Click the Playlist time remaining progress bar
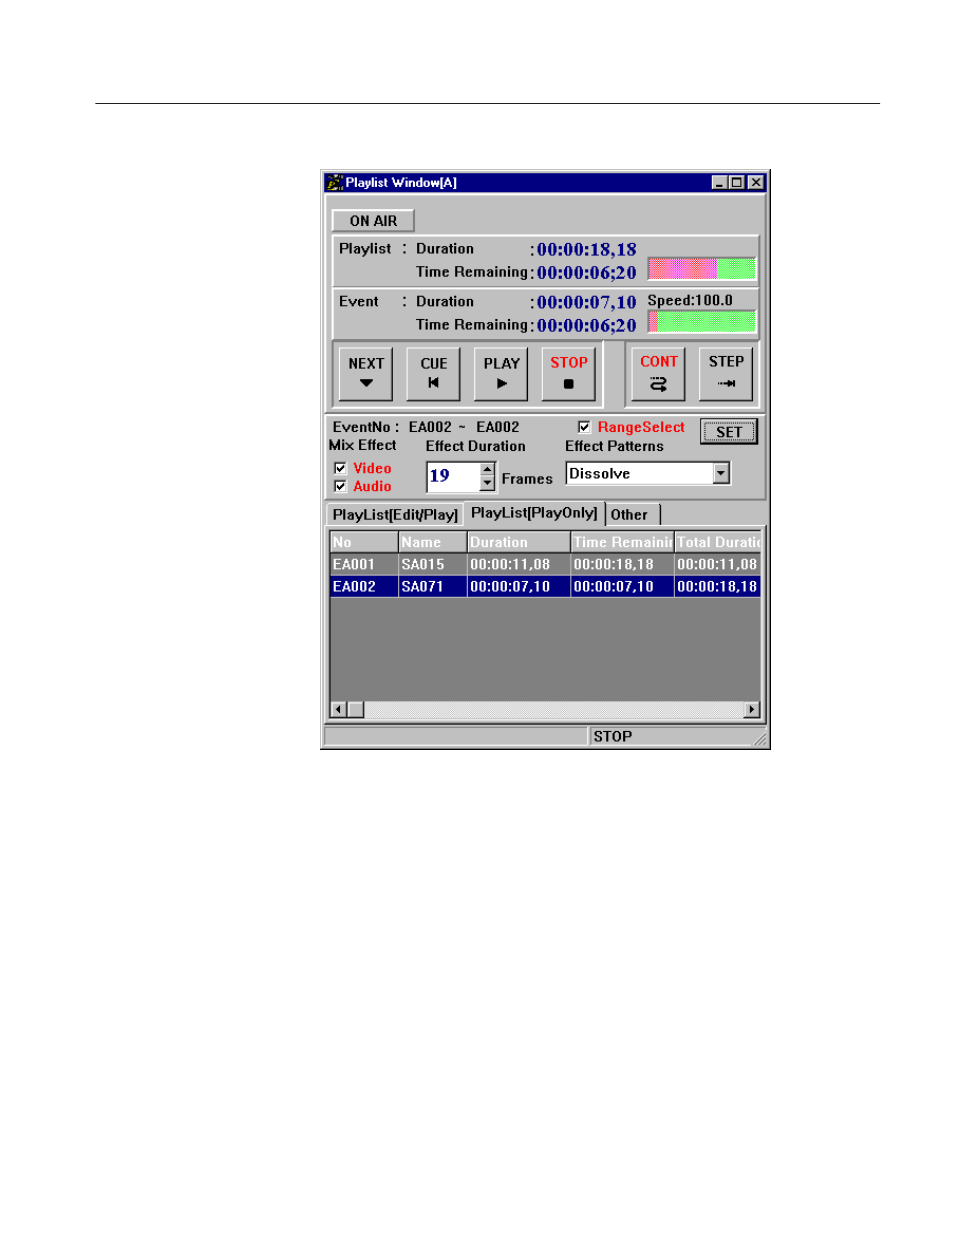Image resolution: width=954 pixels, height=1235 pixels. pyautogui.click(x=702, y=269)
